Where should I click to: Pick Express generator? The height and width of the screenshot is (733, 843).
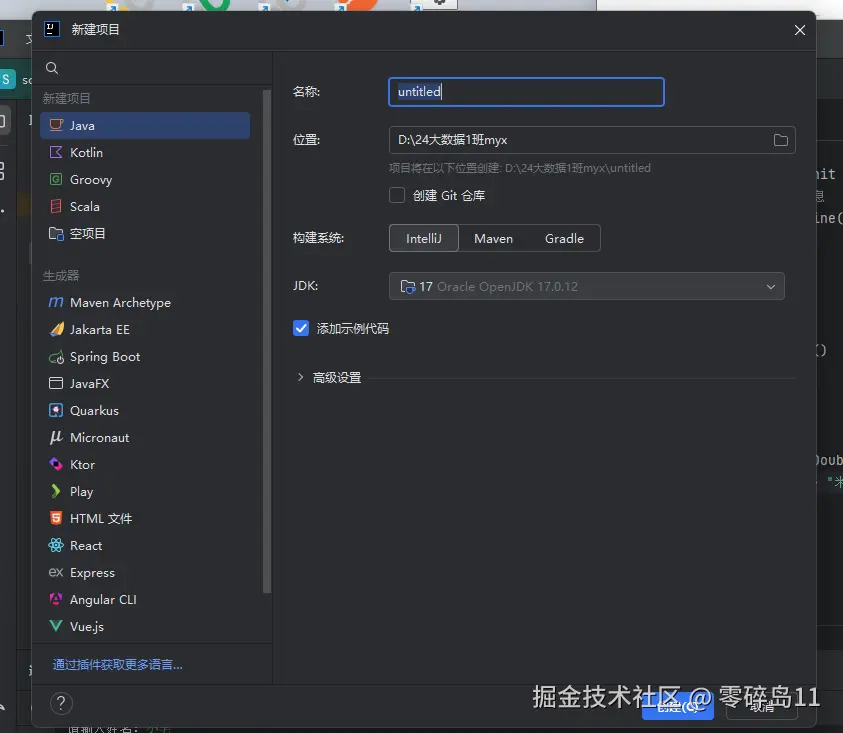point(145,573)
